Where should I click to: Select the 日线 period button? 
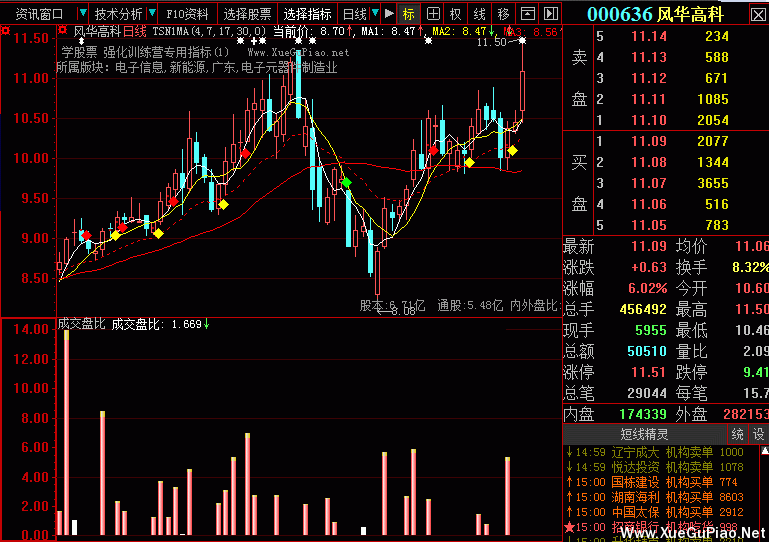355,14
